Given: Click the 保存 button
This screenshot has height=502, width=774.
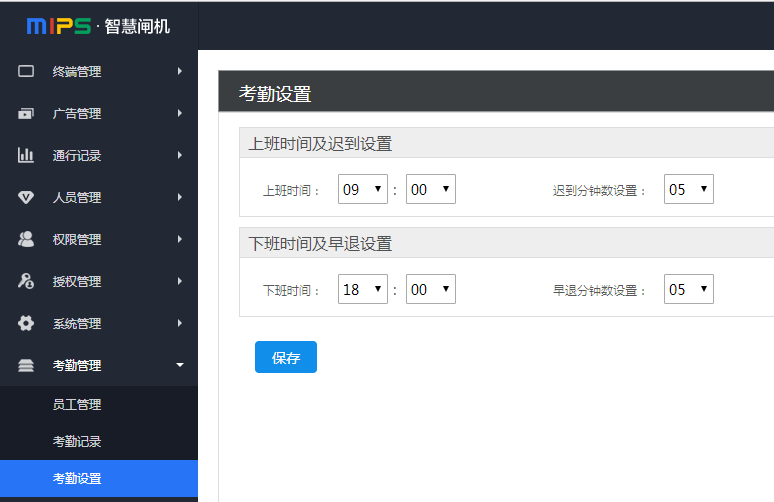Looking at the screenshot, I should [x=286, y=357].
